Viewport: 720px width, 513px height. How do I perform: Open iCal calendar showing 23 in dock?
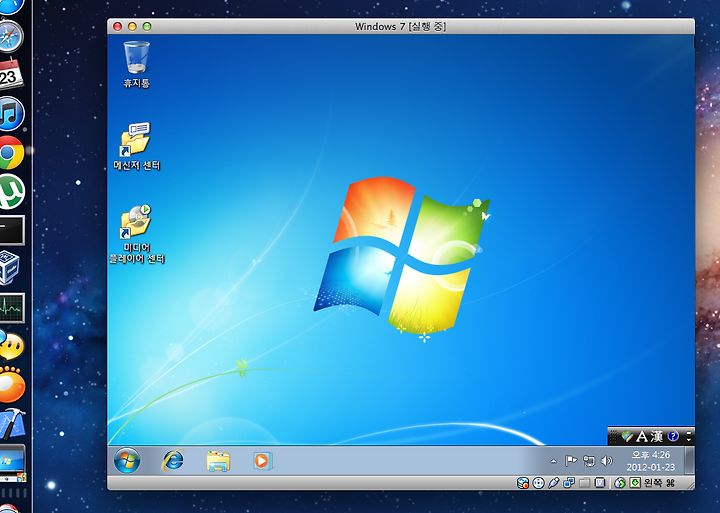click(10, 73)
